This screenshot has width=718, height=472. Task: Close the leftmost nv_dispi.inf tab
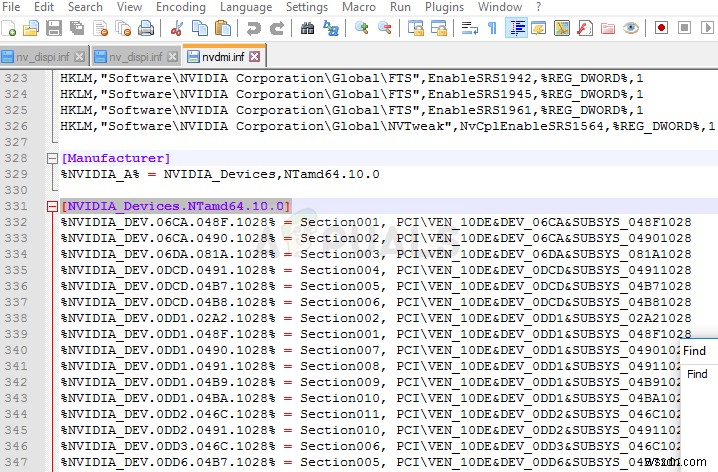[79, 57]
